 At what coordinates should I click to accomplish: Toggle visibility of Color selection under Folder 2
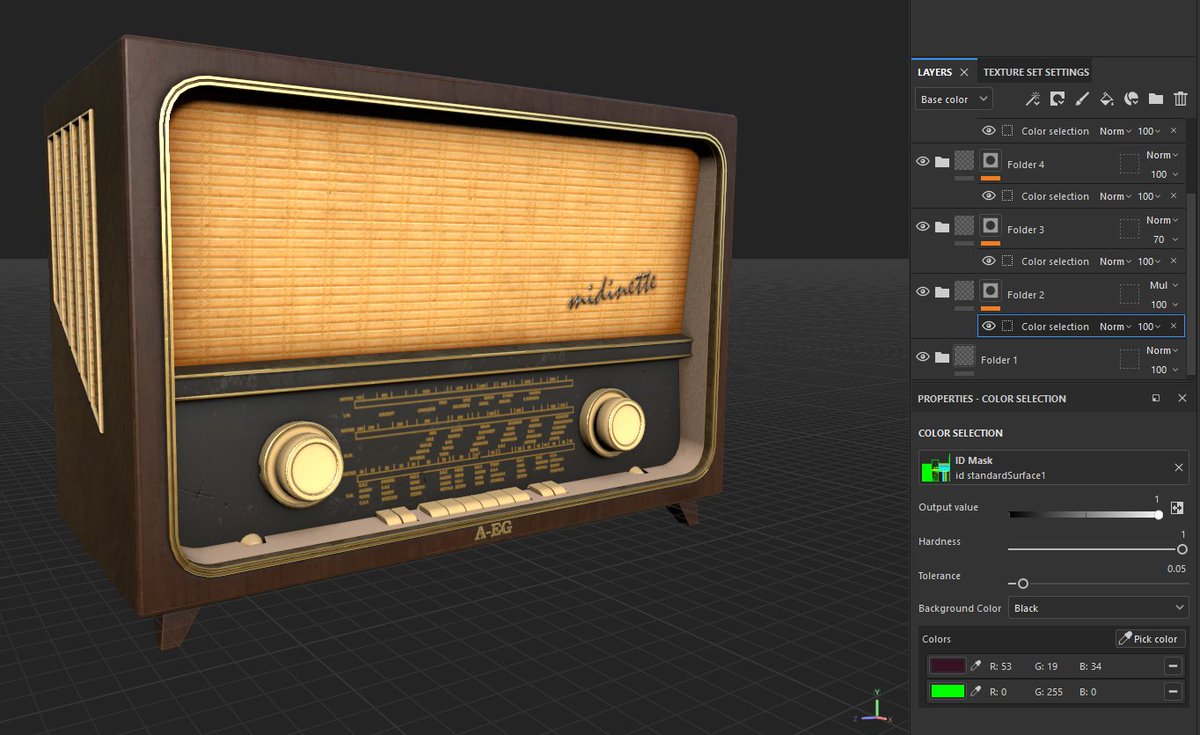tap(989, 326)
